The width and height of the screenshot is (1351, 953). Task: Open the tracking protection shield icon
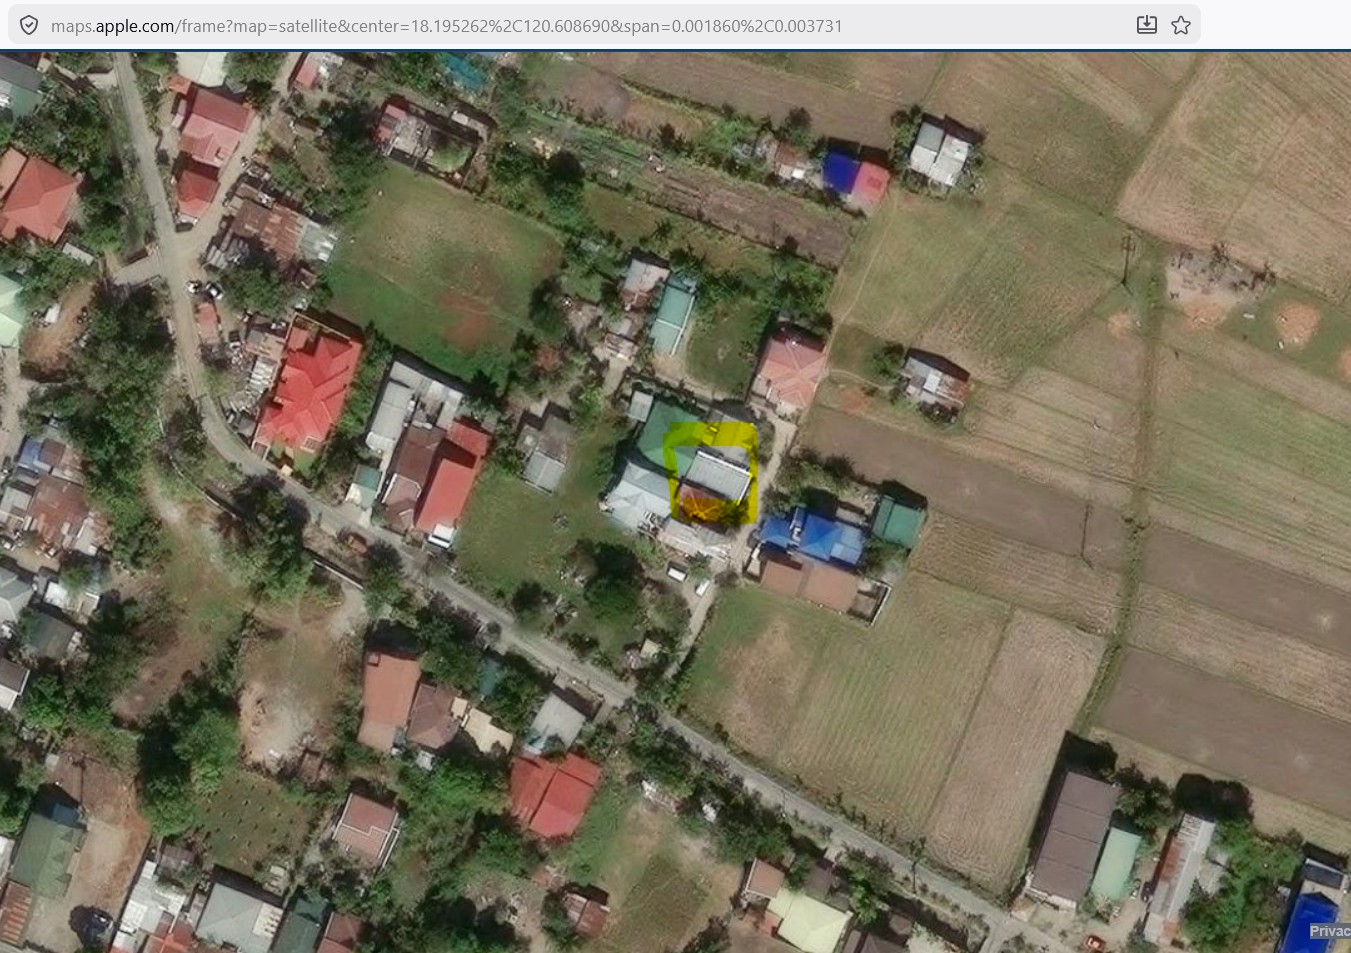pos(29,25)
